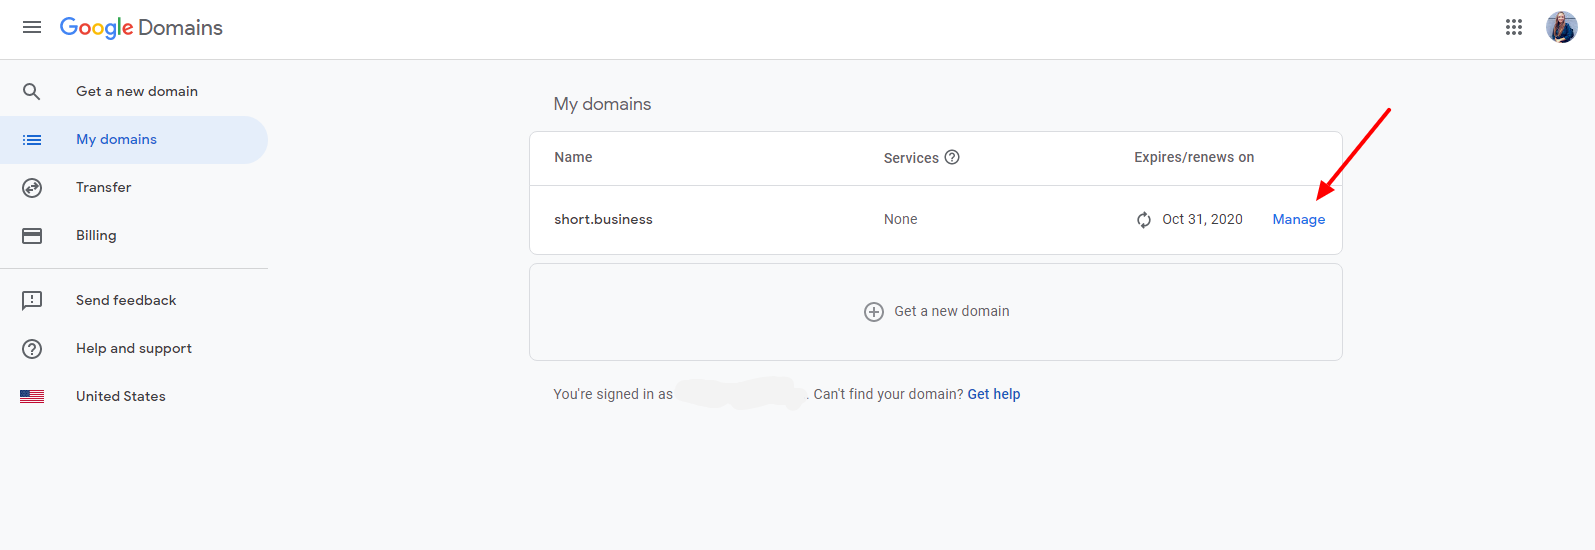Open the account profile avatar
Screen dimensions: 1595x550
pyautogui.click(x=1561, y=27)
